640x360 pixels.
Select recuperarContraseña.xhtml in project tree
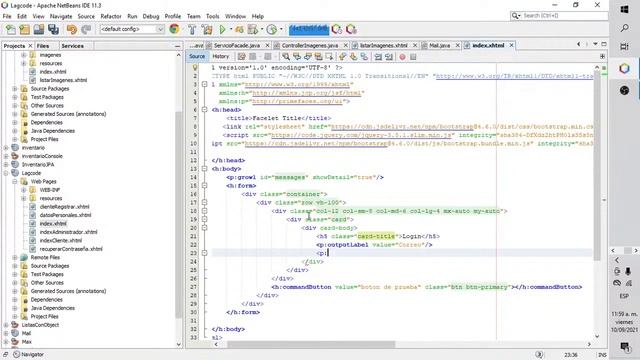(71, 249)
